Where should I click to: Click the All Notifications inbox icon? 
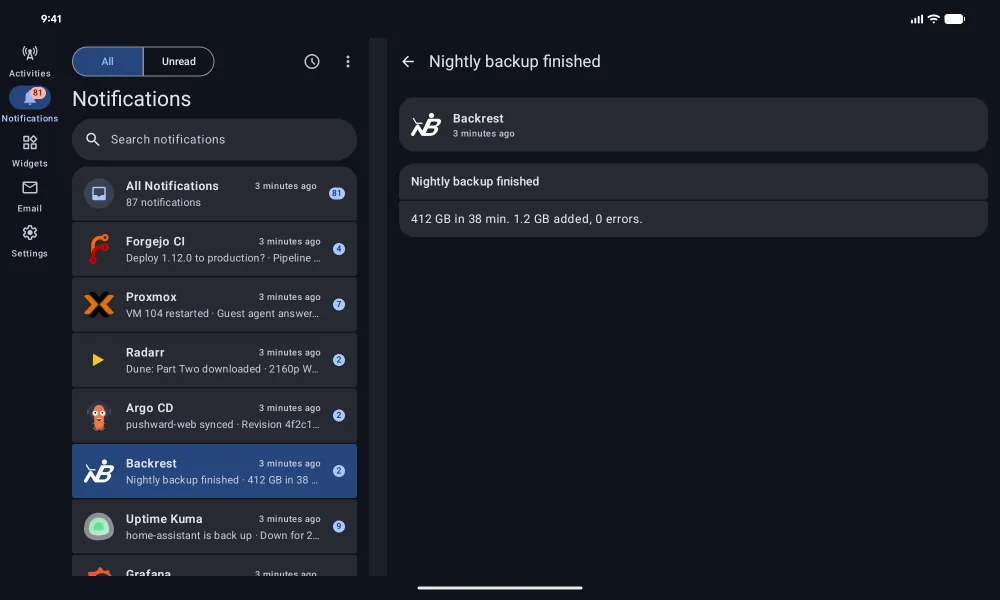click(x=99, y=193)
